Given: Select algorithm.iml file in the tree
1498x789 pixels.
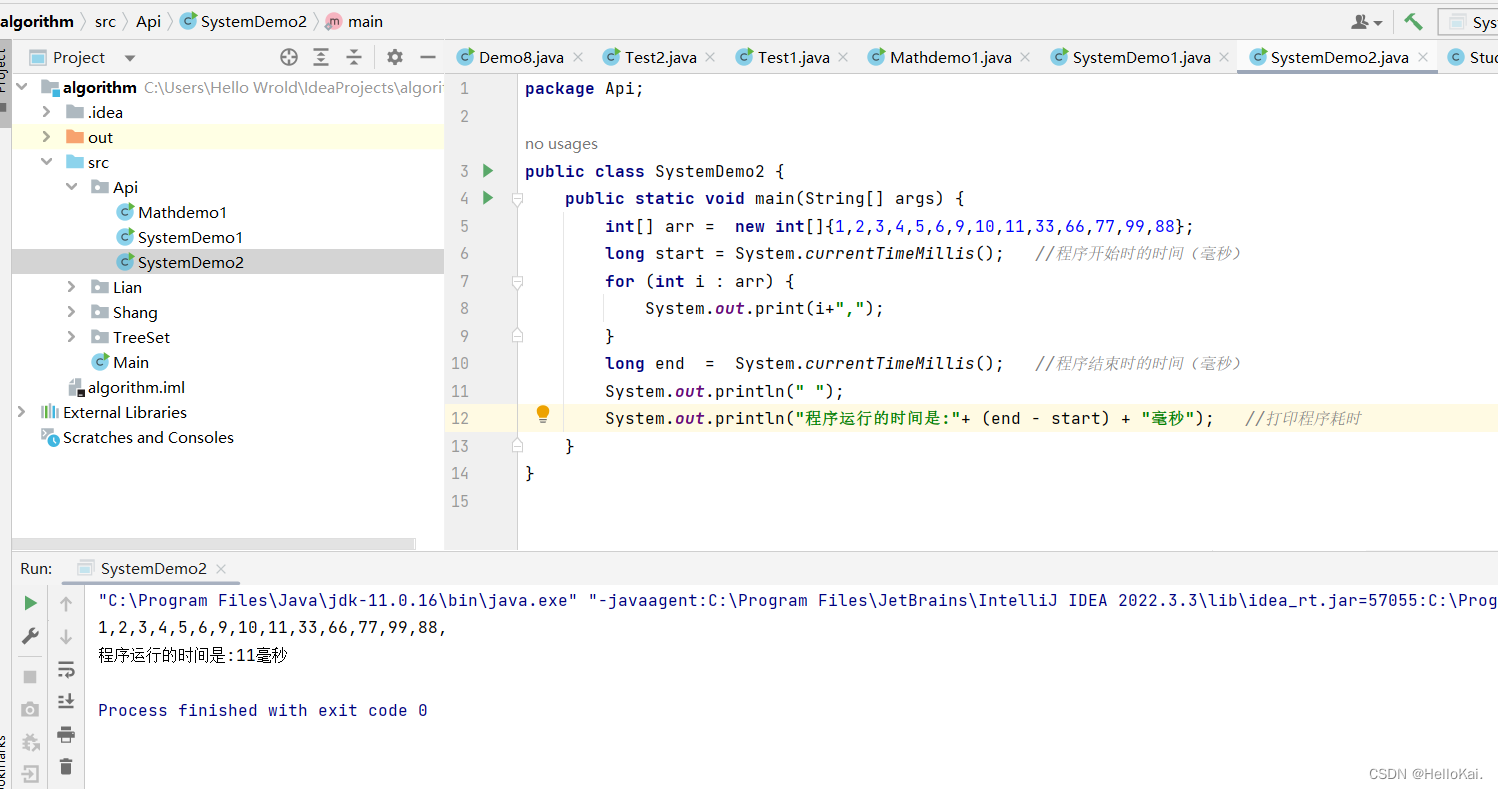Looking at the screenshot, I should (126, 387).
